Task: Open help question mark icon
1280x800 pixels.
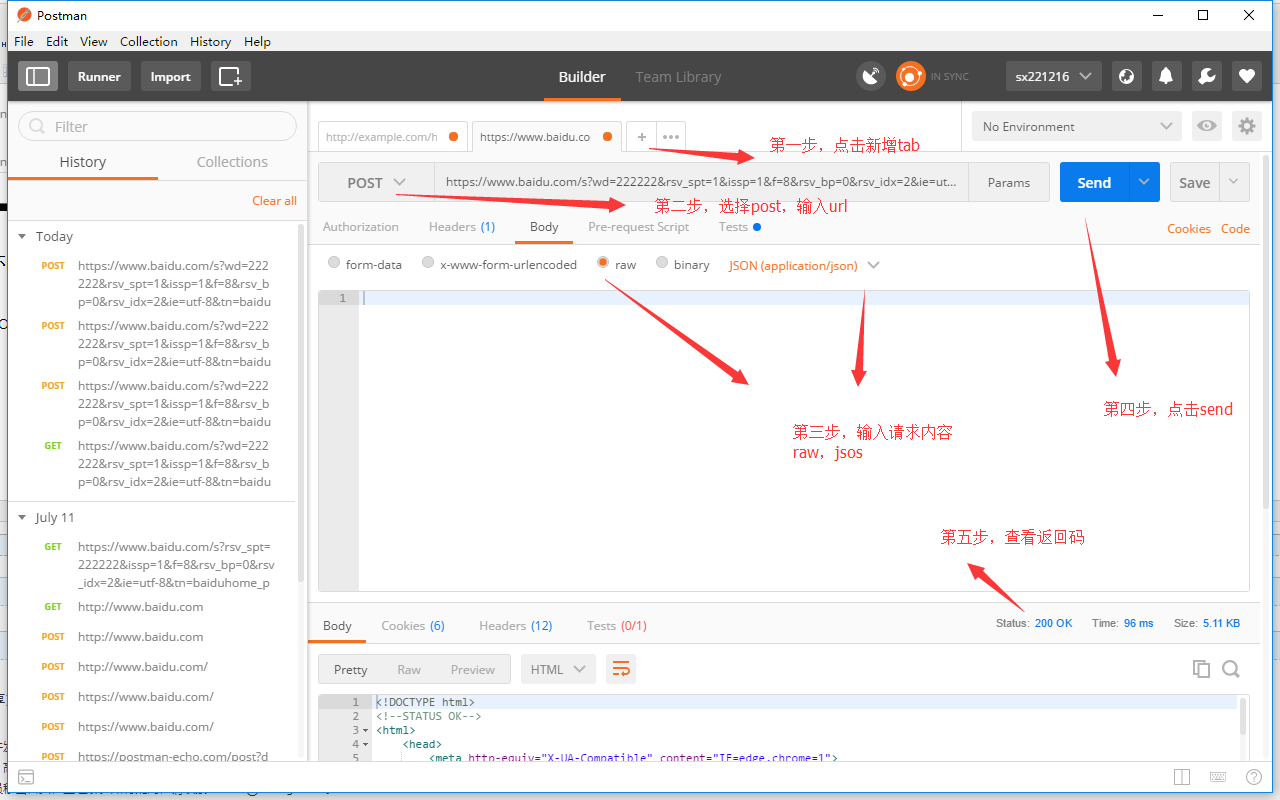Action: coord(1254,777)
